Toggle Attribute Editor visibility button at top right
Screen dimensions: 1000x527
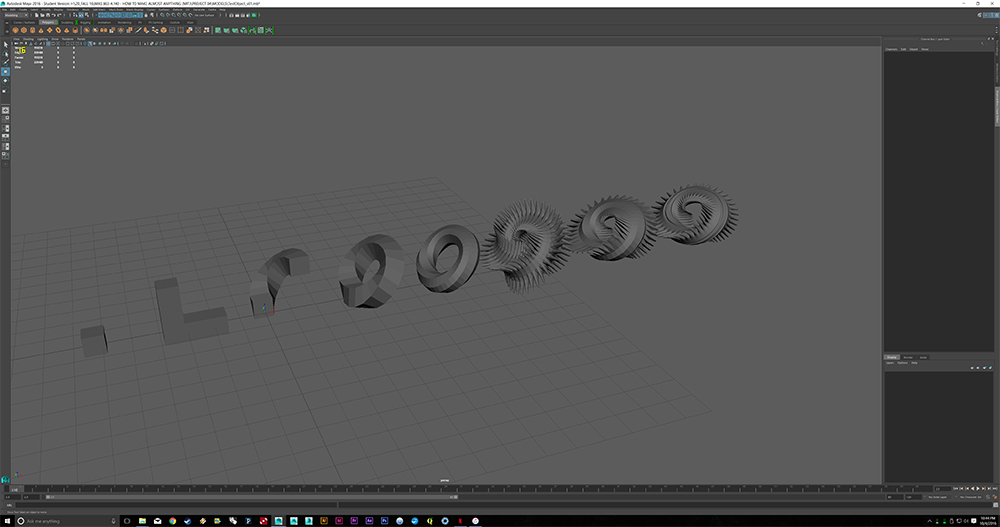coord(986,15)
